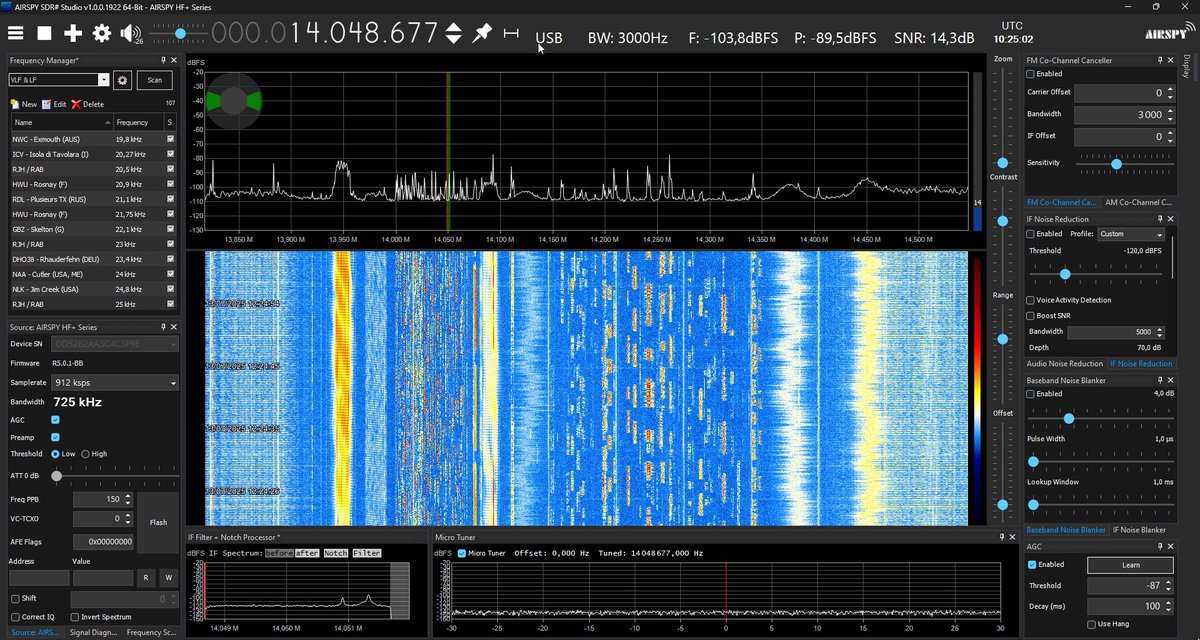
Task: Open the Display side tab
Action: tap(1187, 66)
